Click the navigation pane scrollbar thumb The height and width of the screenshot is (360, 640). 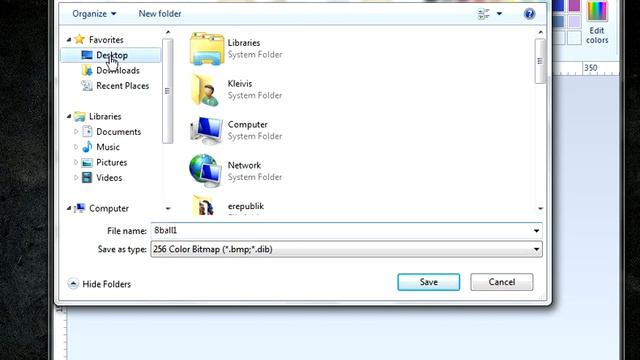[x=167, y=91]
